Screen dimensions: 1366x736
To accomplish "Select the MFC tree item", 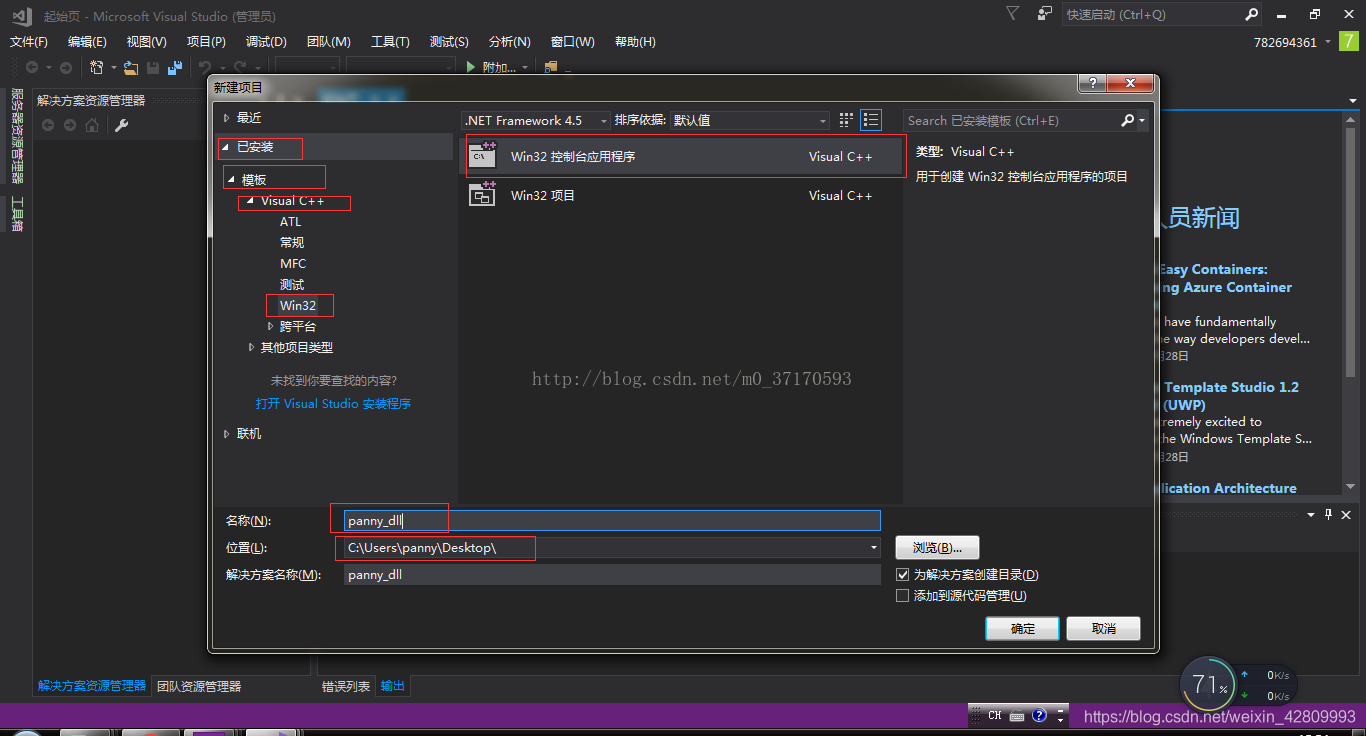I will pos(293,264).
